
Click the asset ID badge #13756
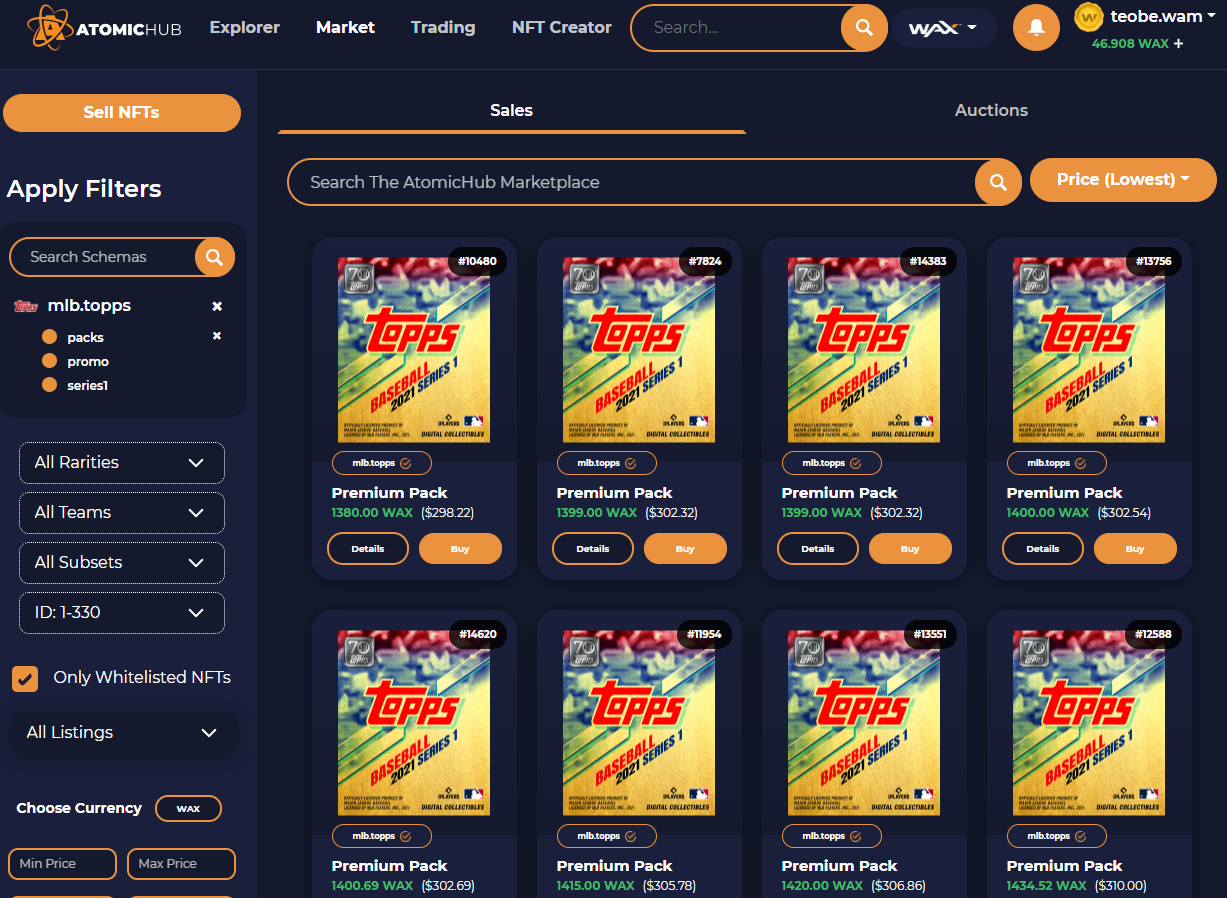pos(1153,262)
